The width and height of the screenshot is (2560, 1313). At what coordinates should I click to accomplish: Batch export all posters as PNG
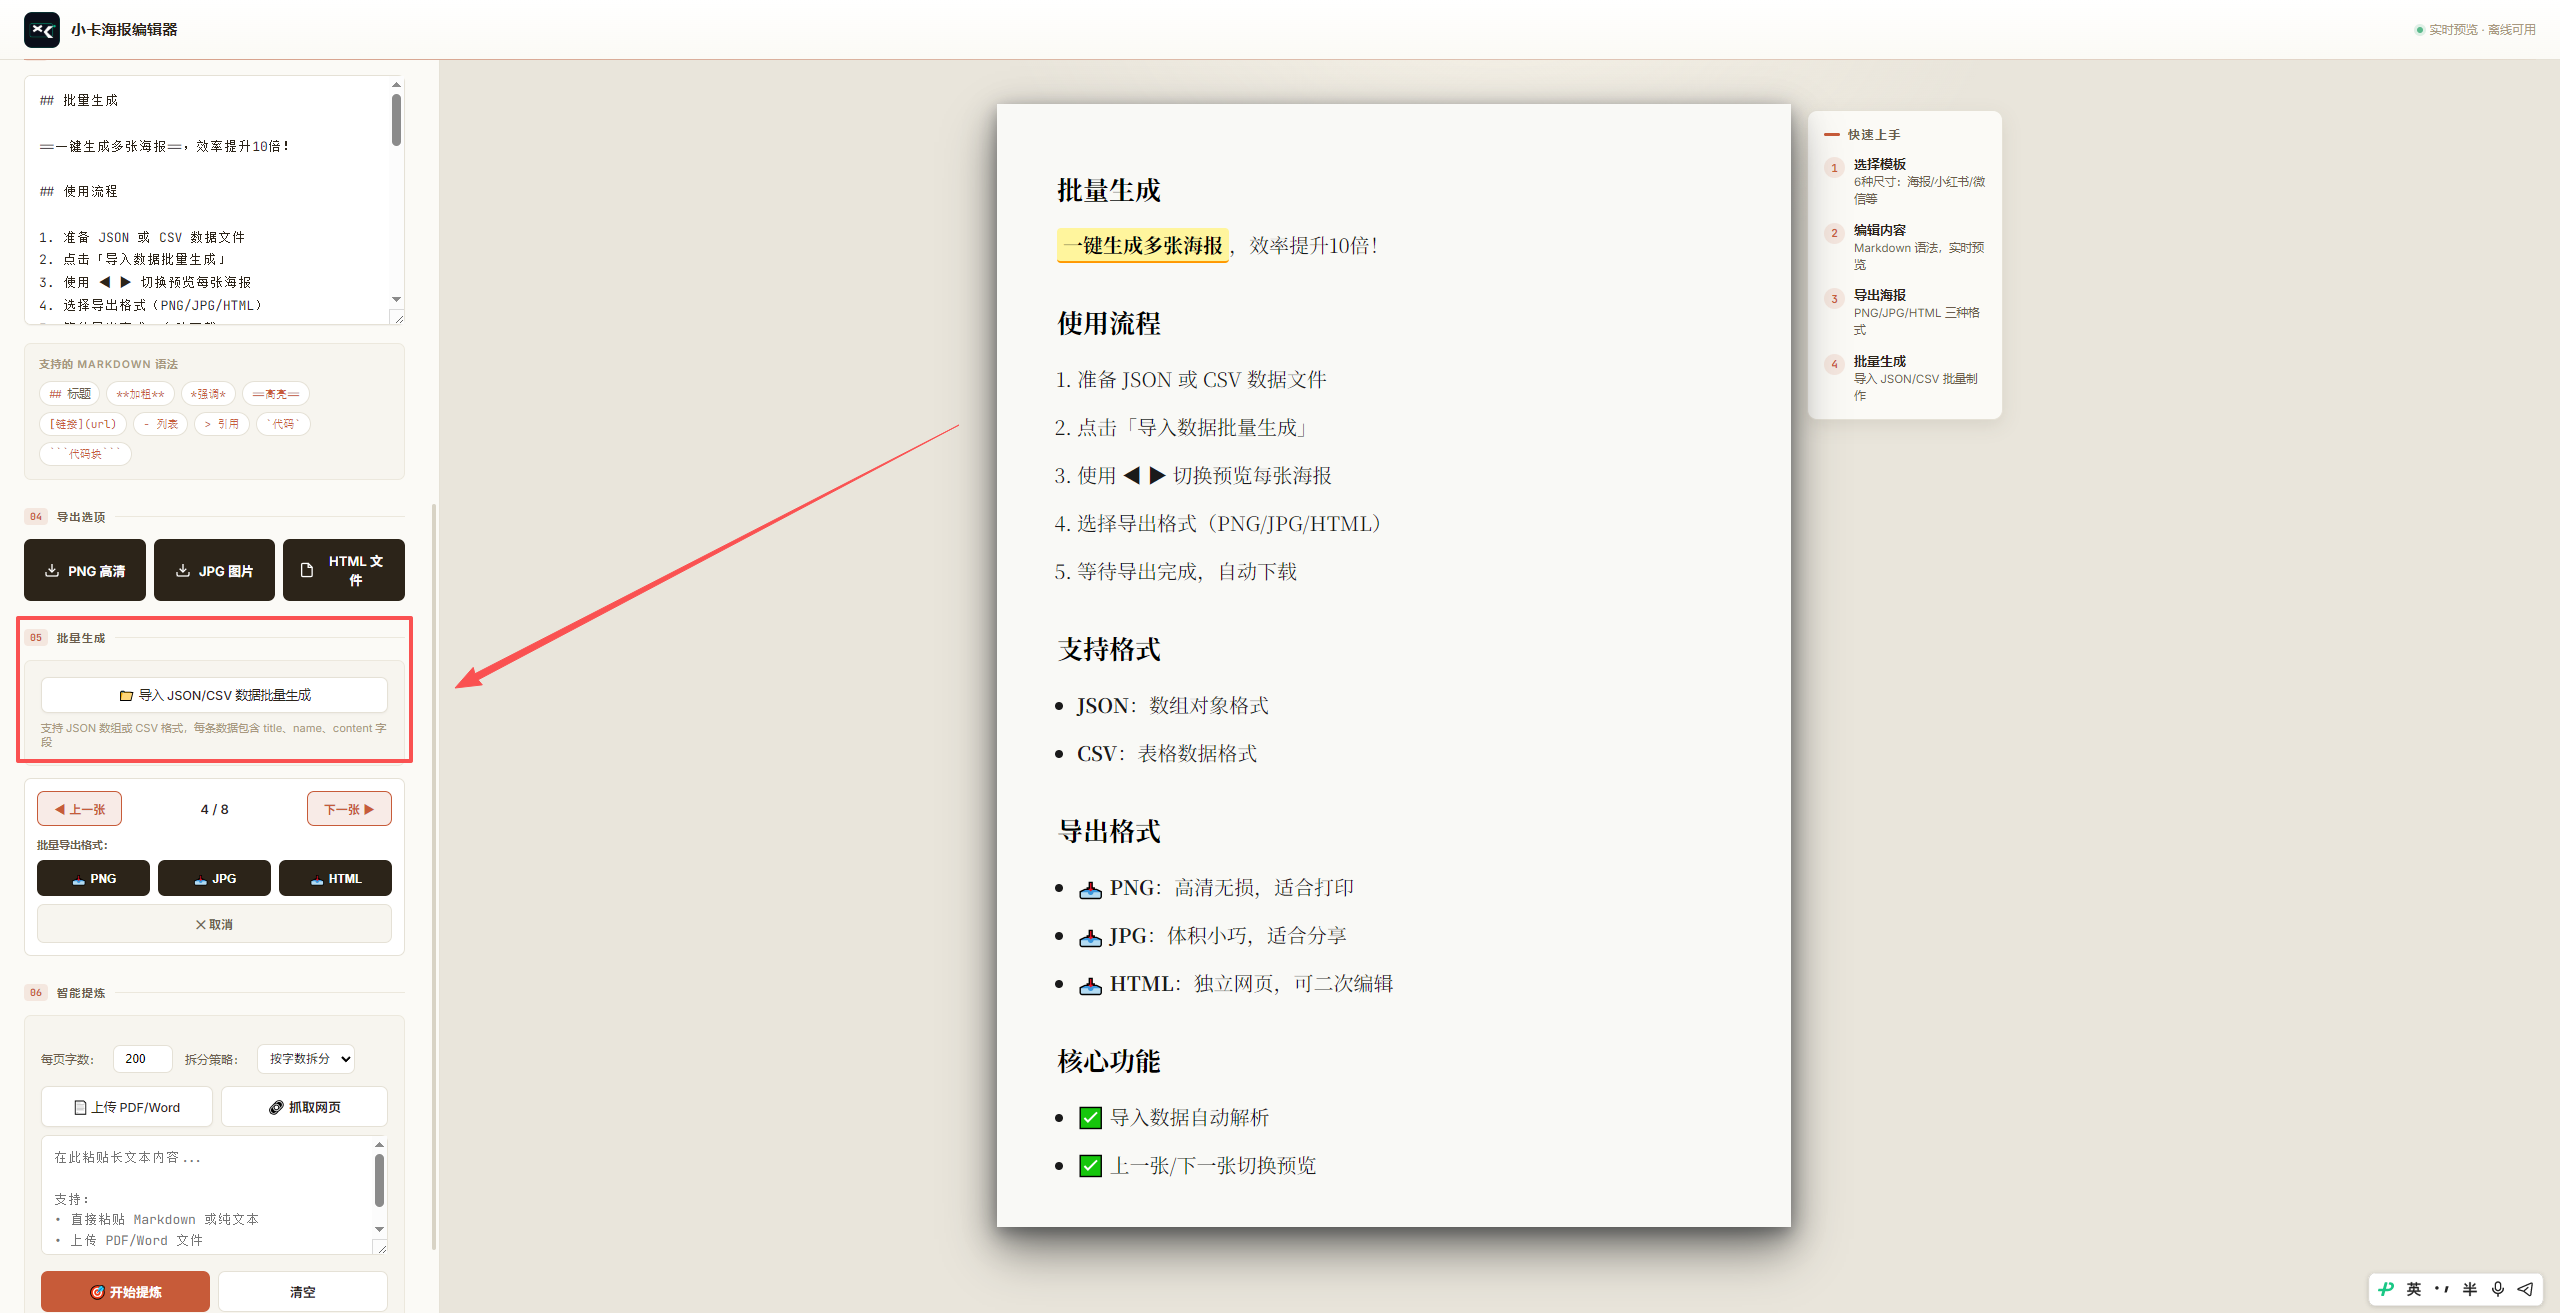pyautogui.click(x=93, y=878)
